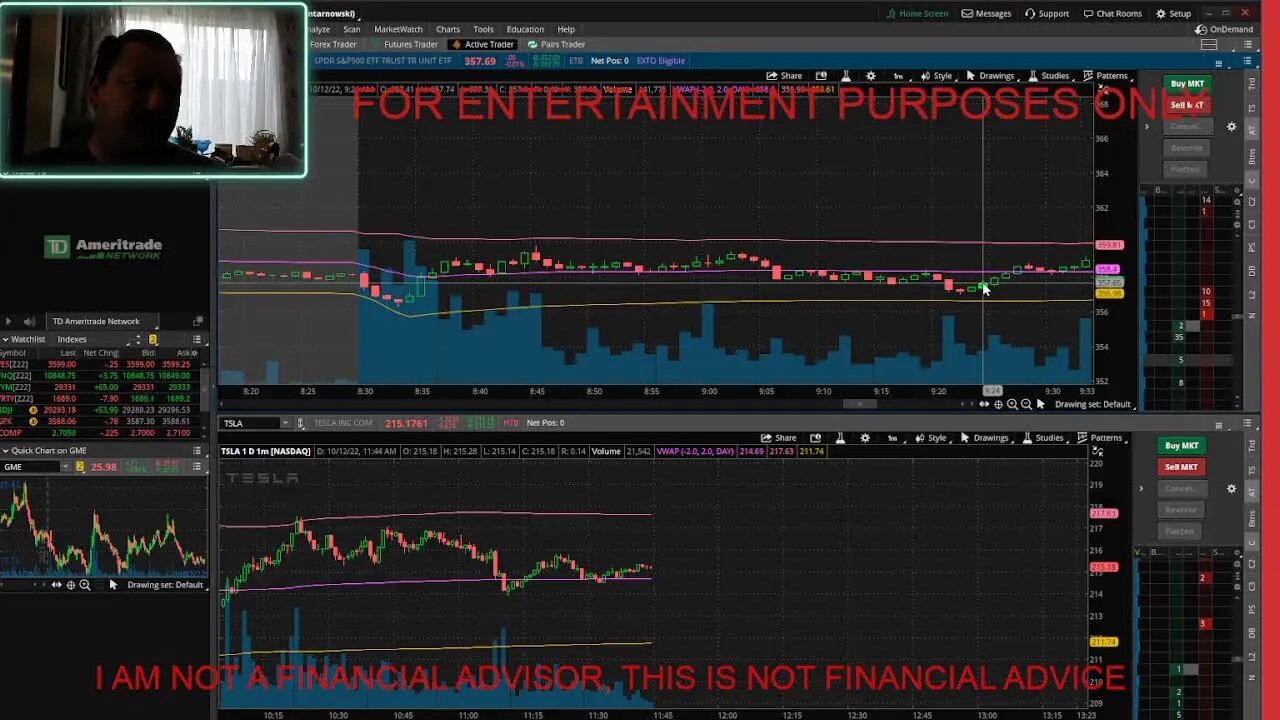This screenshot has height=720, width=1280.
Task: Toggle Btns side tab on SPY panel
Action: point(1251,156)
